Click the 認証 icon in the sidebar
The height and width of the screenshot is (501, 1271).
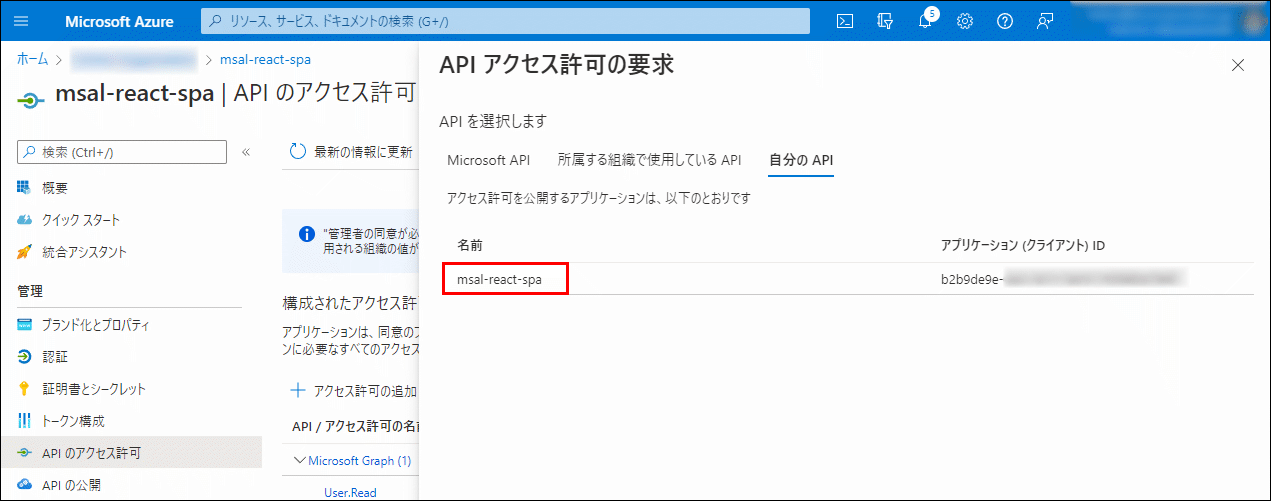[25, 357]
